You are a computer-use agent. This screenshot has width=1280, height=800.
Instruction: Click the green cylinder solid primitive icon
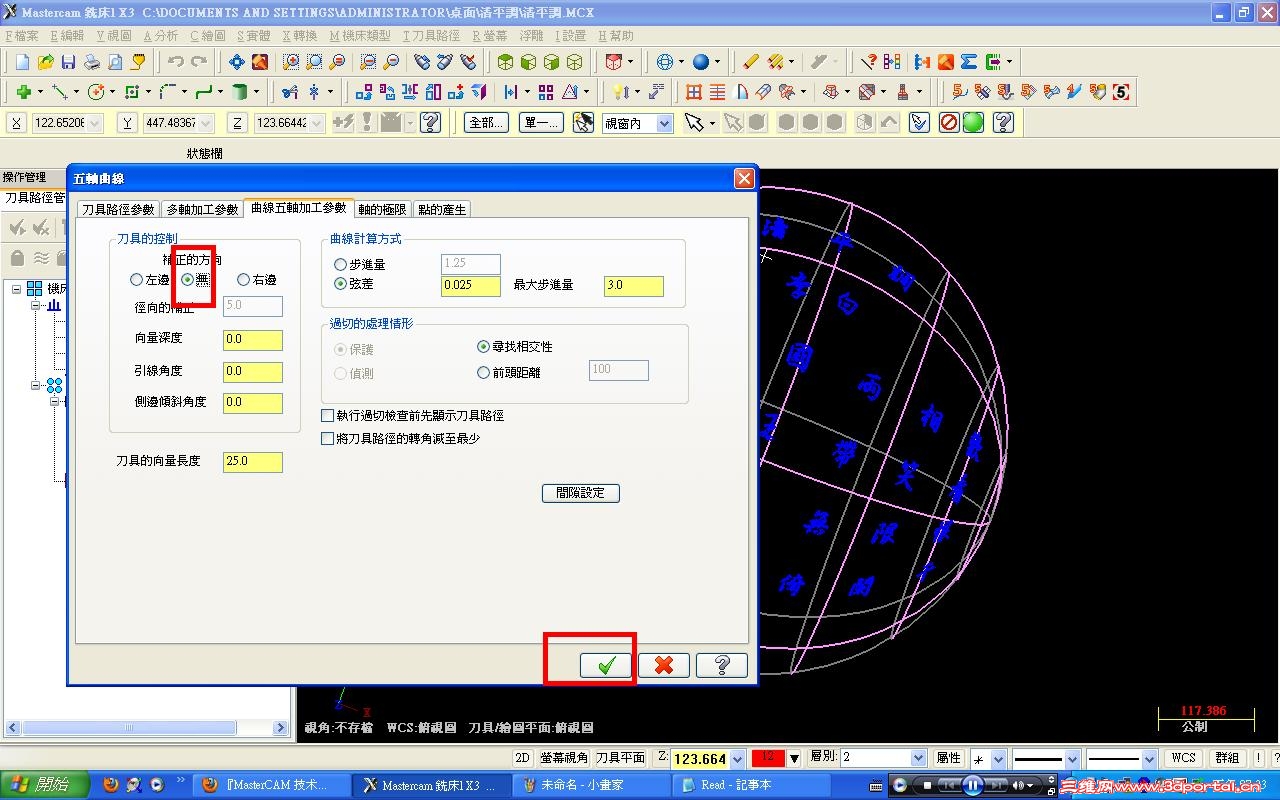240,92
